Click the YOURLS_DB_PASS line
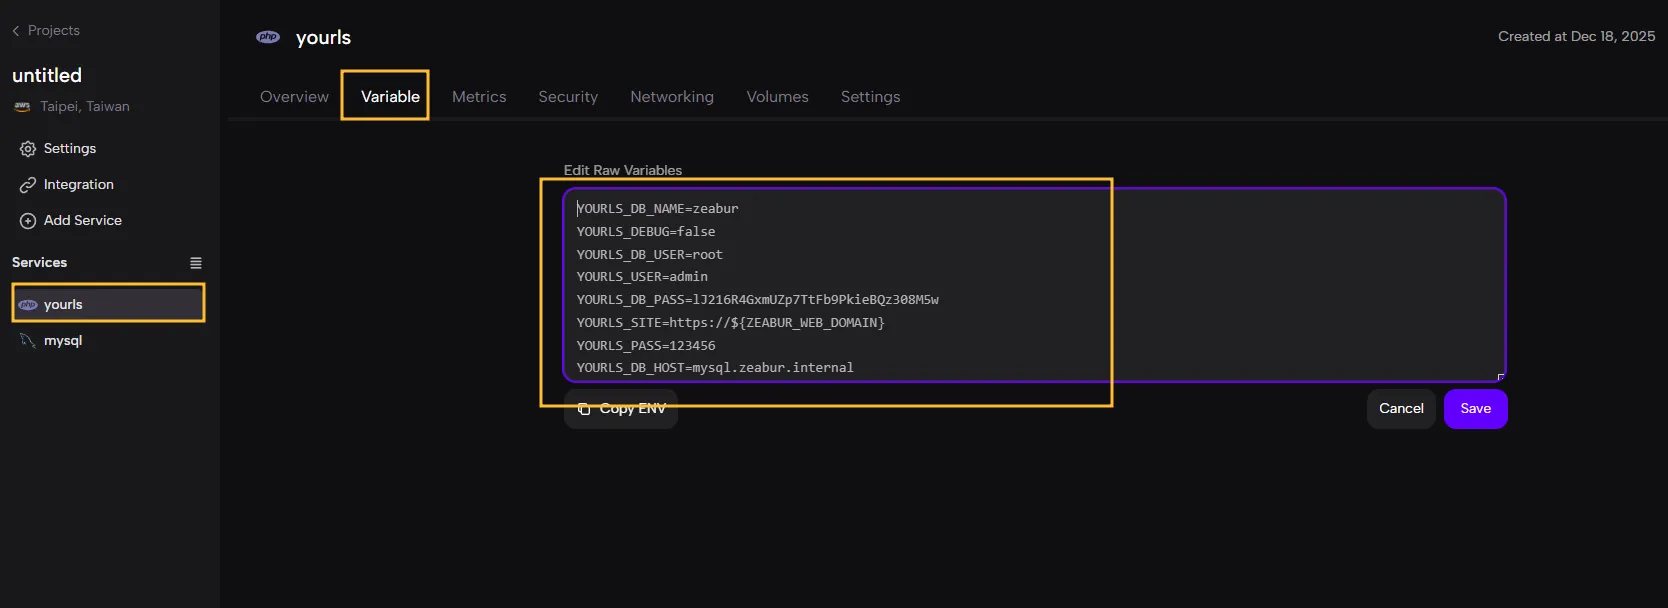1668x608 pixels. pos(757,300)
